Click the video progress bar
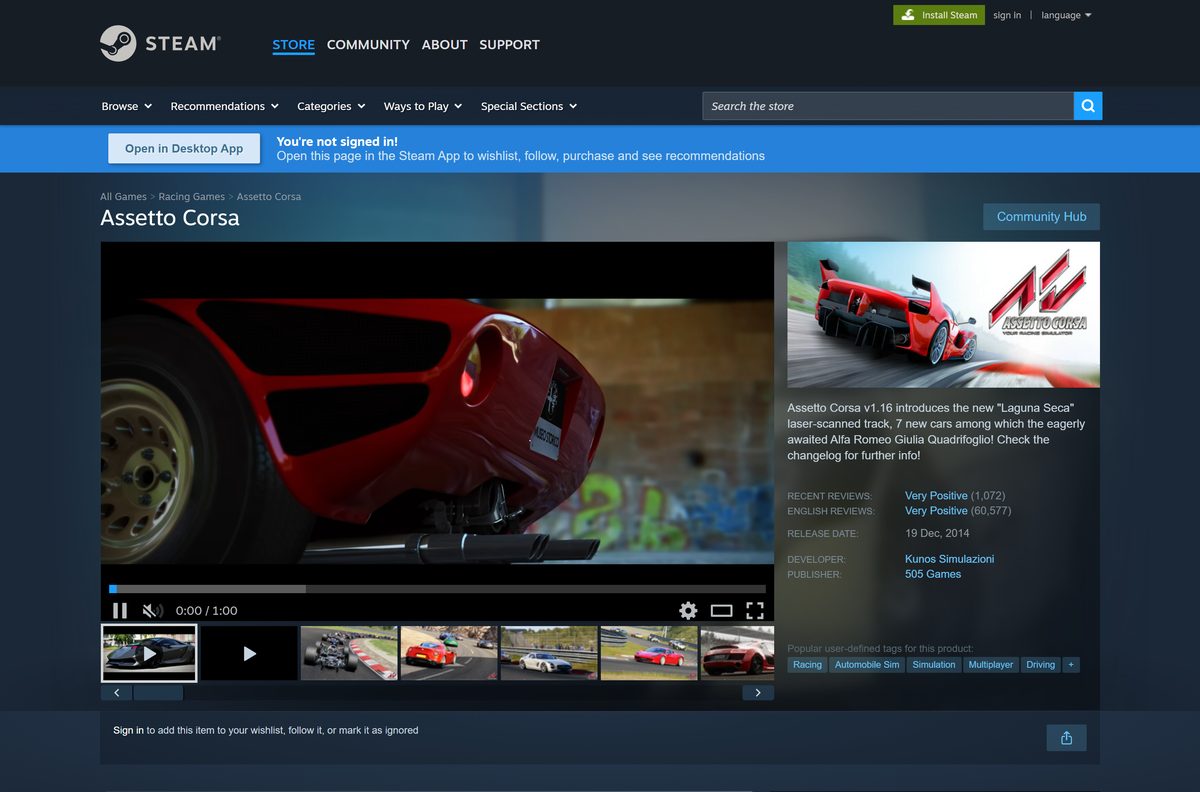This screenshot has width=1200, height=792. point(437,589)
